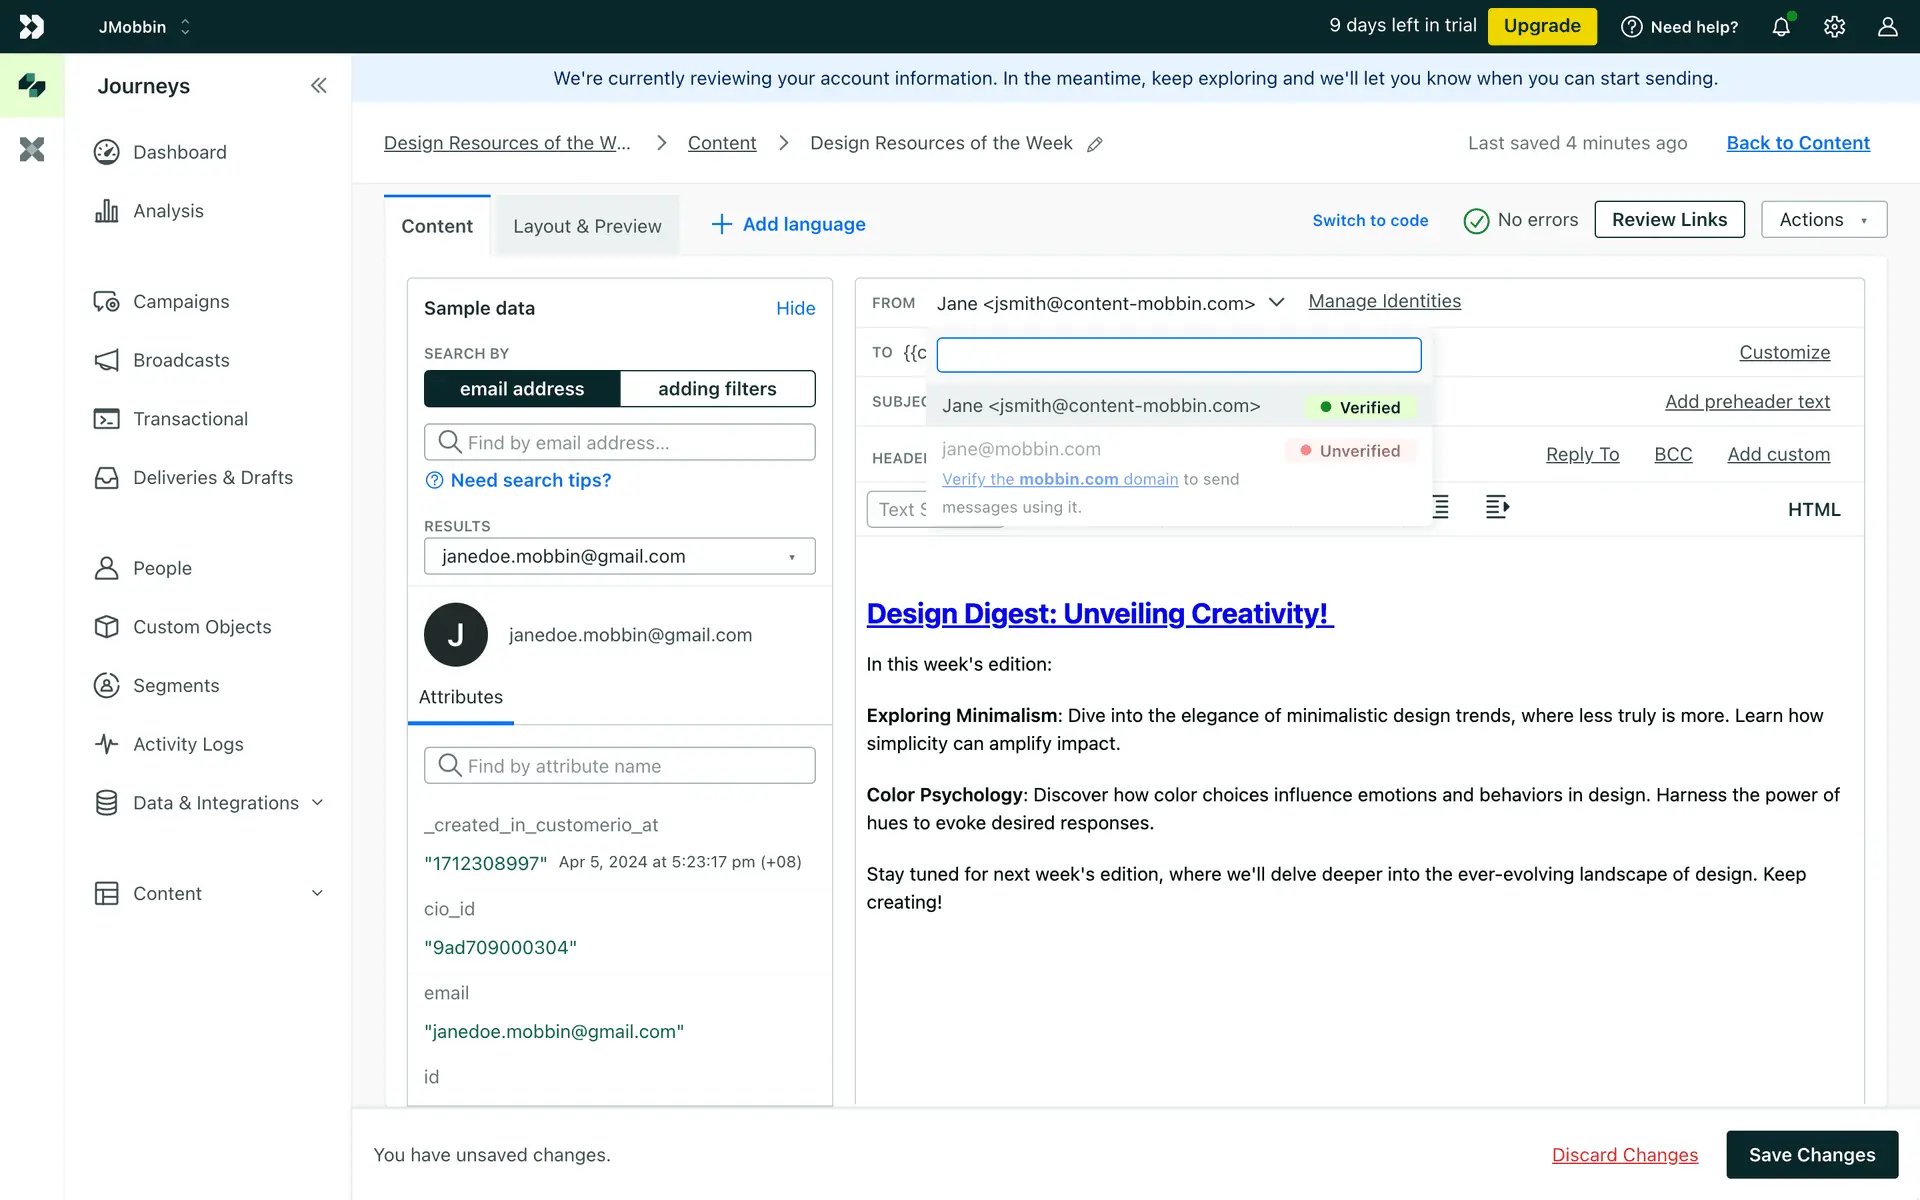Click the indent icon in editor toolbar
This screenshot has width=1920, height=1200.
[x=1497, y=508]
